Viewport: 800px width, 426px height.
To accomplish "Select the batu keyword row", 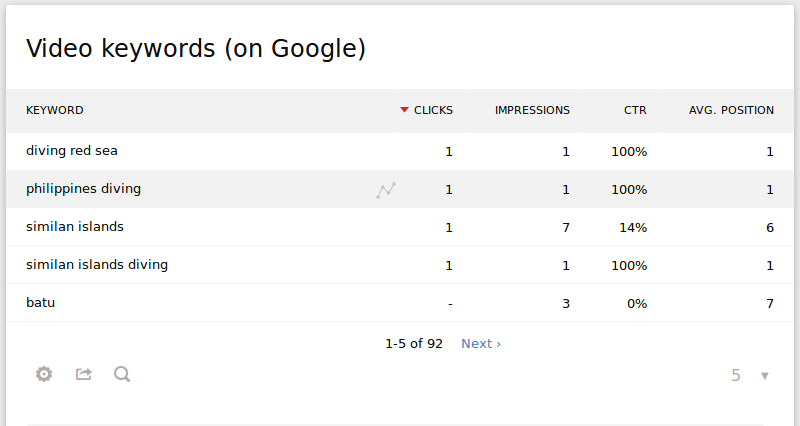I will (x=41, y=302).
